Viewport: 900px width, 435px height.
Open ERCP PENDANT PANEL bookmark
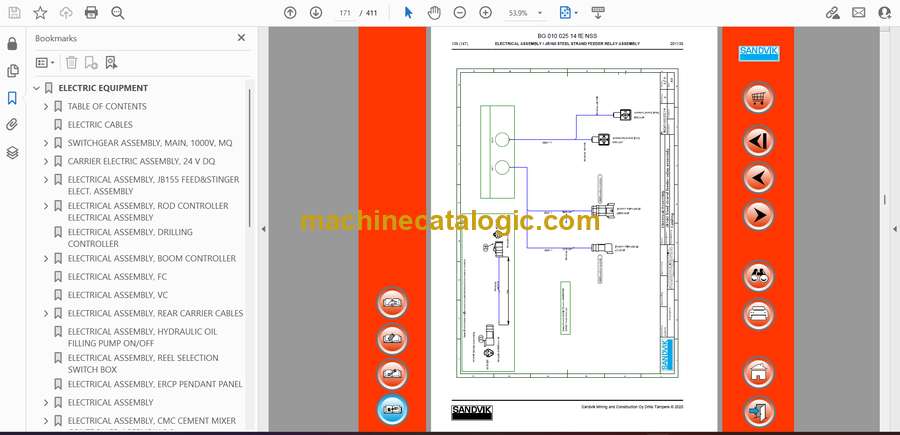155,384
